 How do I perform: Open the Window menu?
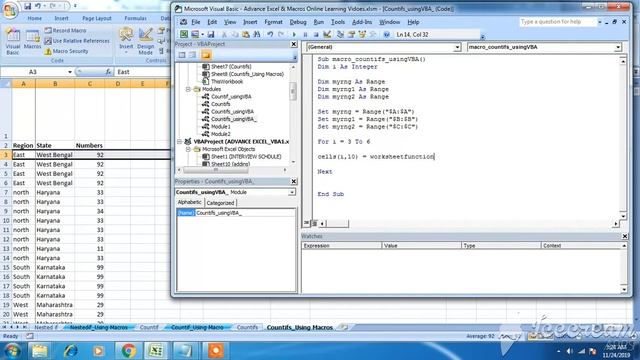(389, 22)
